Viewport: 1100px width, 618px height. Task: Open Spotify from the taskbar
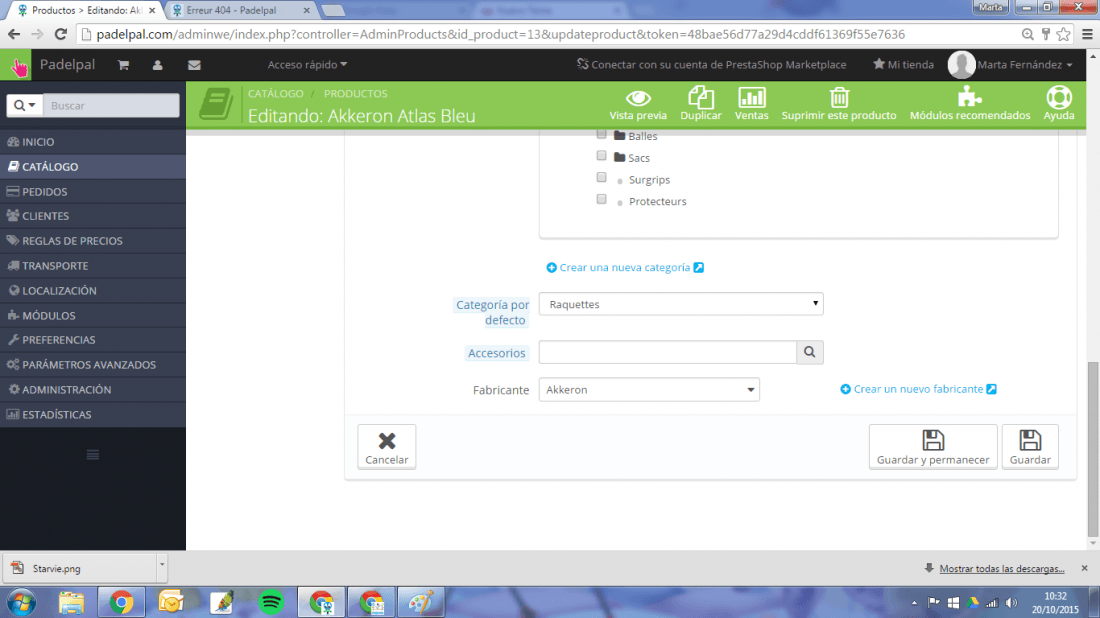[271, 603]
